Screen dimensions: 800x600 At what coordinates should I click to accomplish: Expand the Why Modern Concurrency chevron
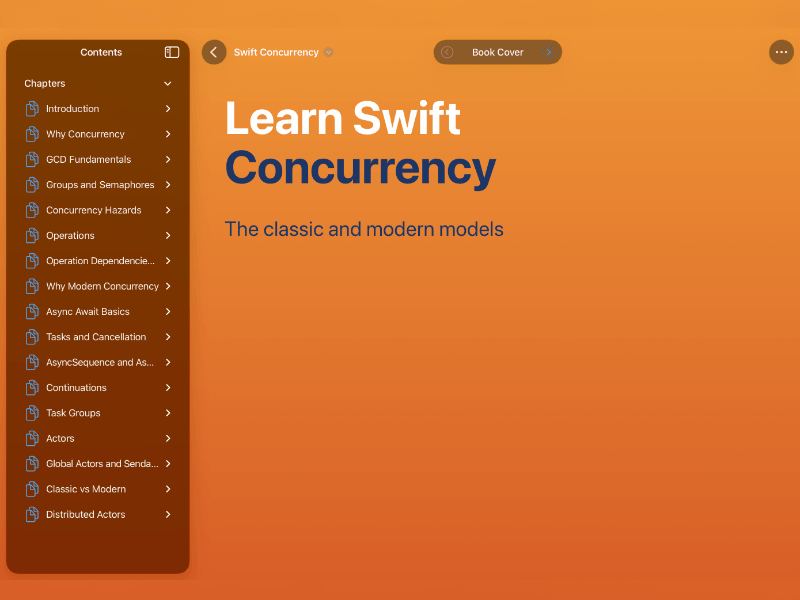click(168, 286)
